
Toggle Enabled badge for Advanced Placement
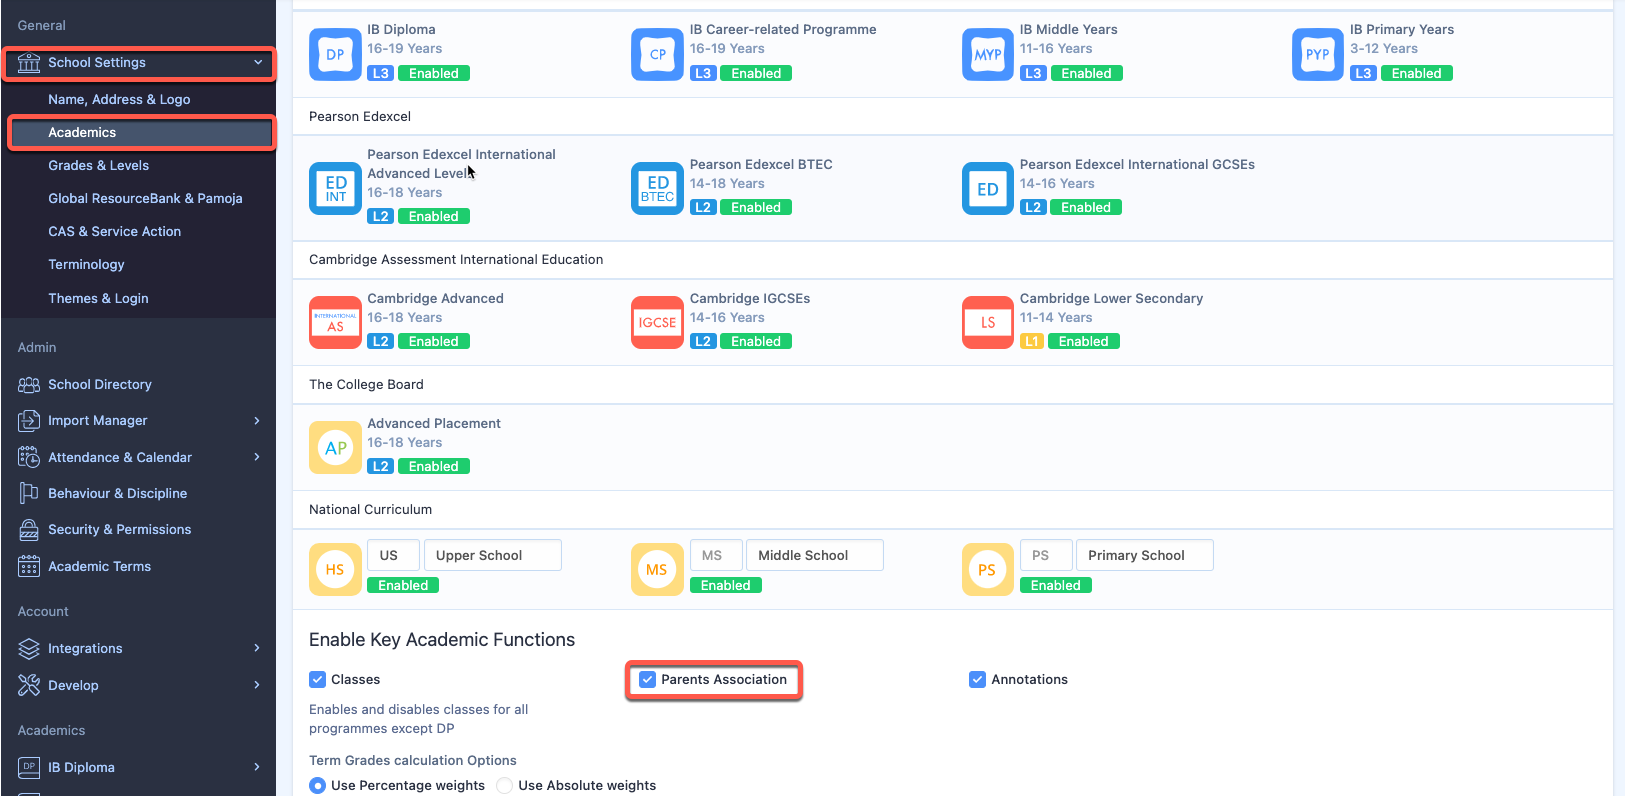(x=433, y=467)
